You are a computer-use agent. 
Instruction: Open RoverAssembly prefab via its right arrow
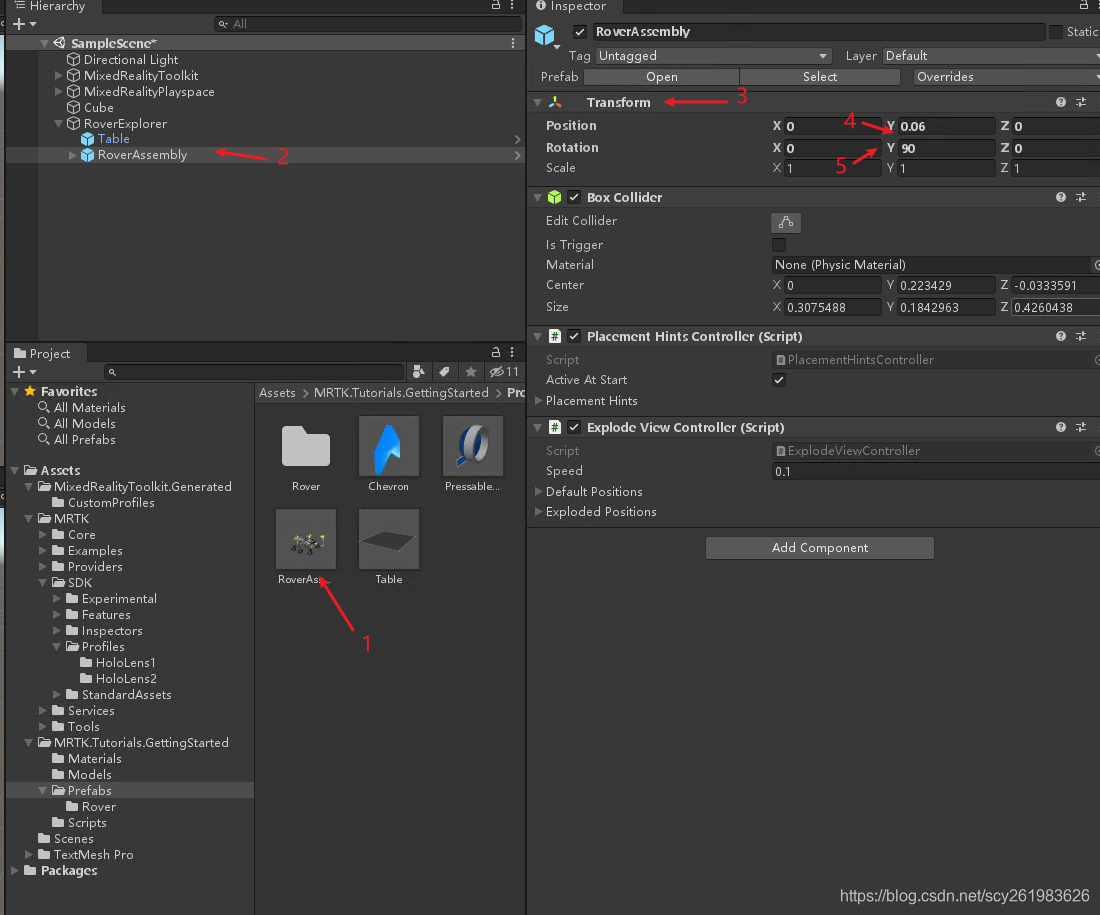point(518,155)
